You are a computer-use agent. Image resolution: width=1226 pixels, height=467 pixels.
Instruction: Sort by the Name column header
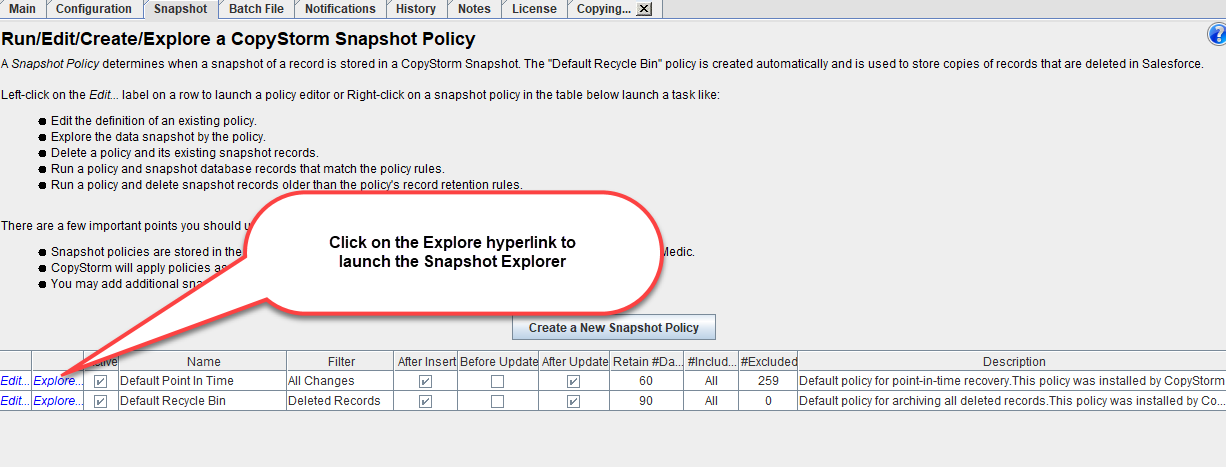click(202, 361)
